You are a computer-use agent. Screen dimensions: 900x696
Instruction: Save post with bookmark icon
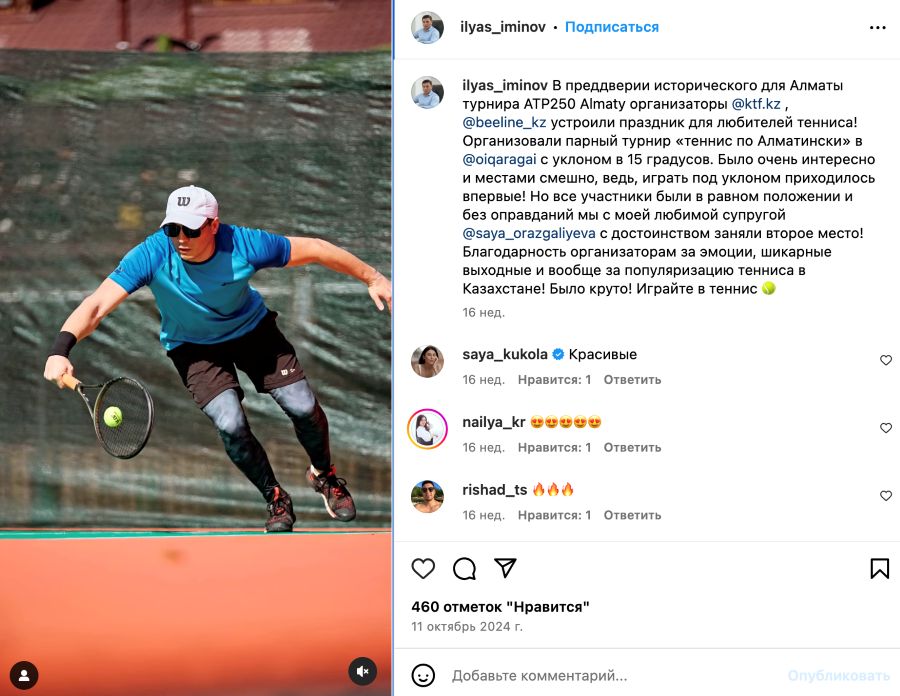click(x=879, y=568)
